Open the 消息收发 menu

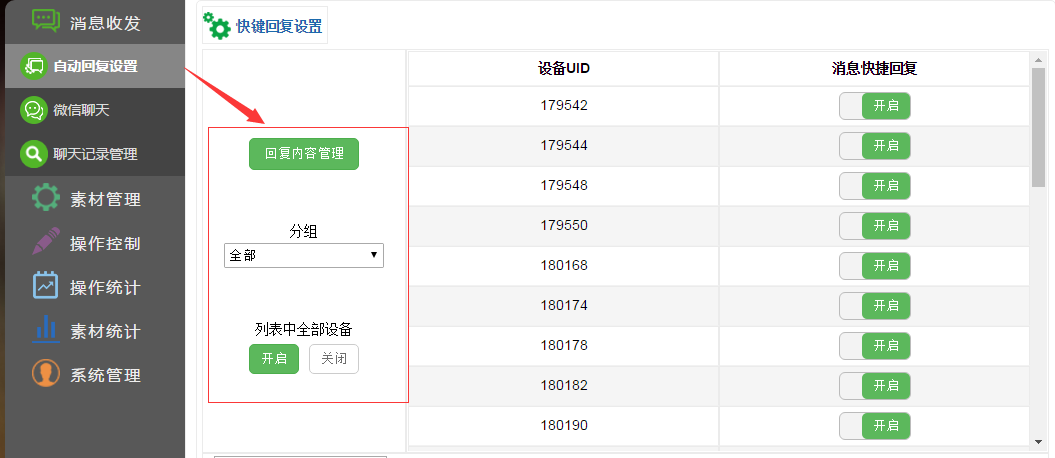[95, 22]
